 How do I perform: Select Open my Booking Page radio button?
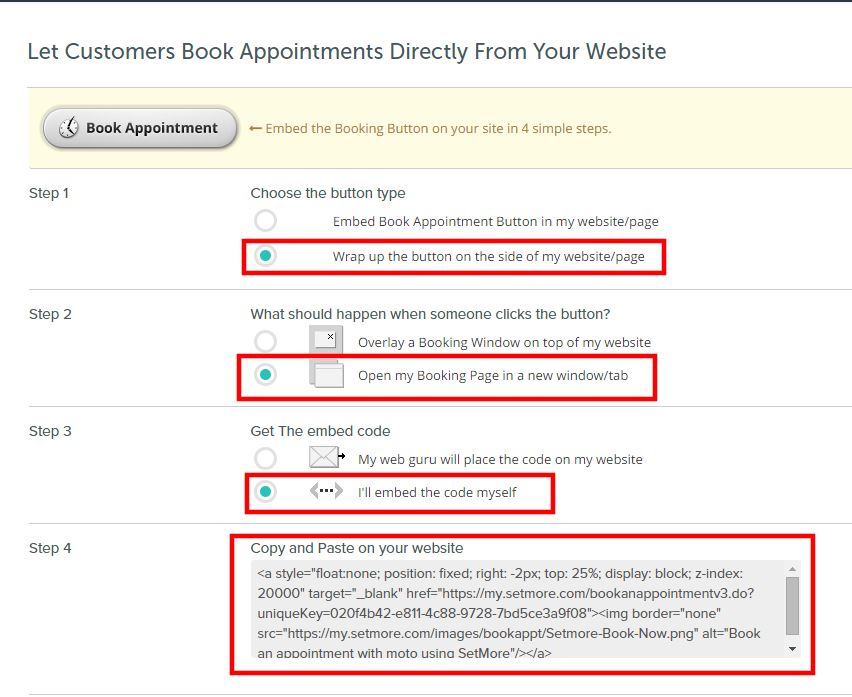pos(265,374)
